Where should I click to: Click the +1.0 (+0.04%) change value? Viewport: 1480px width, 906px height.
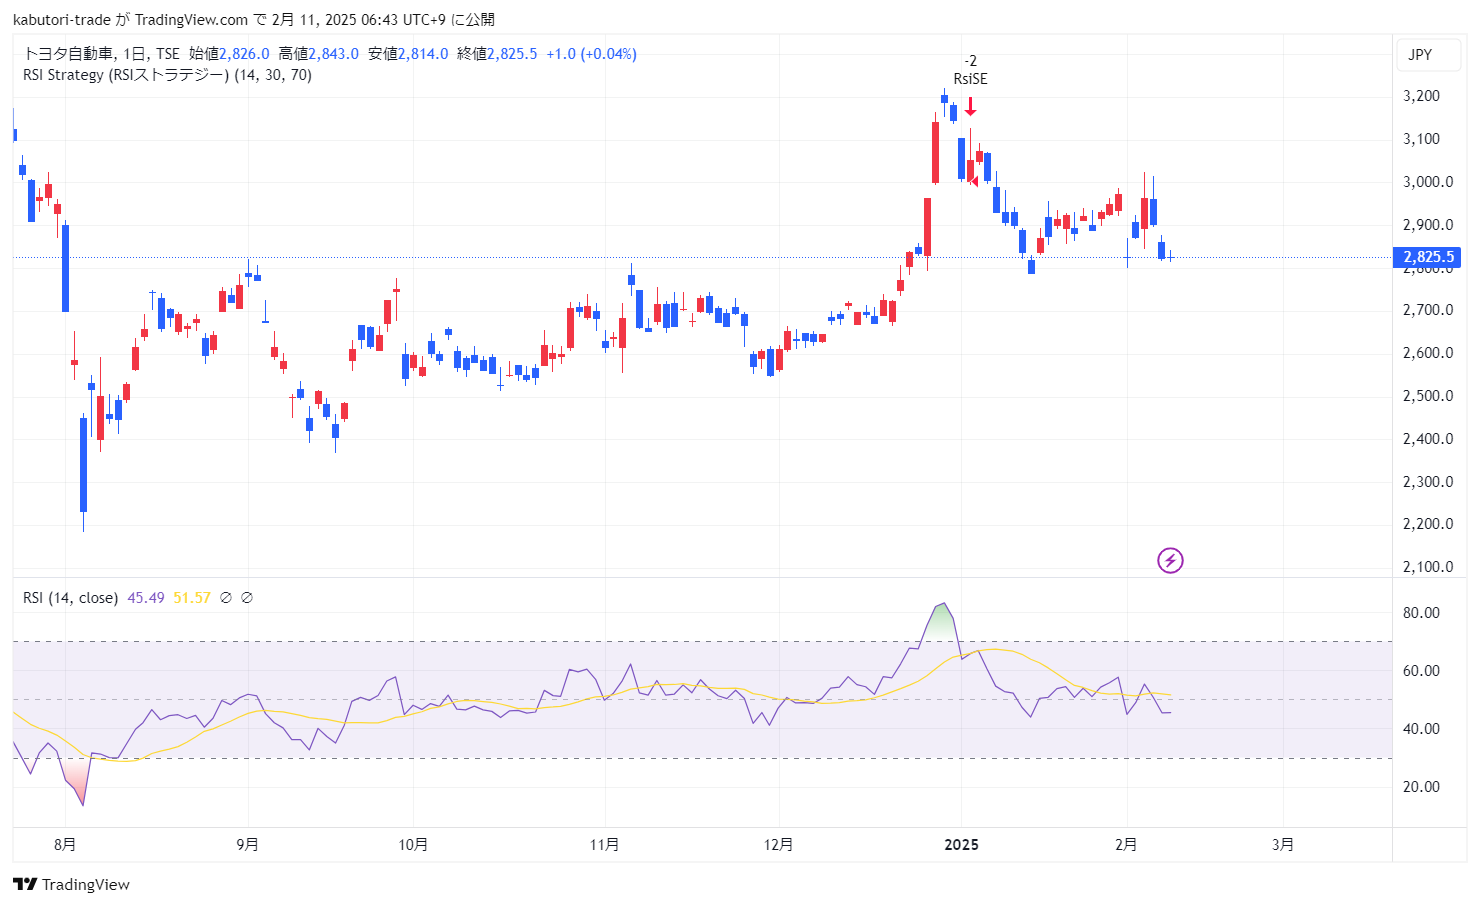(x=591, y=54)
